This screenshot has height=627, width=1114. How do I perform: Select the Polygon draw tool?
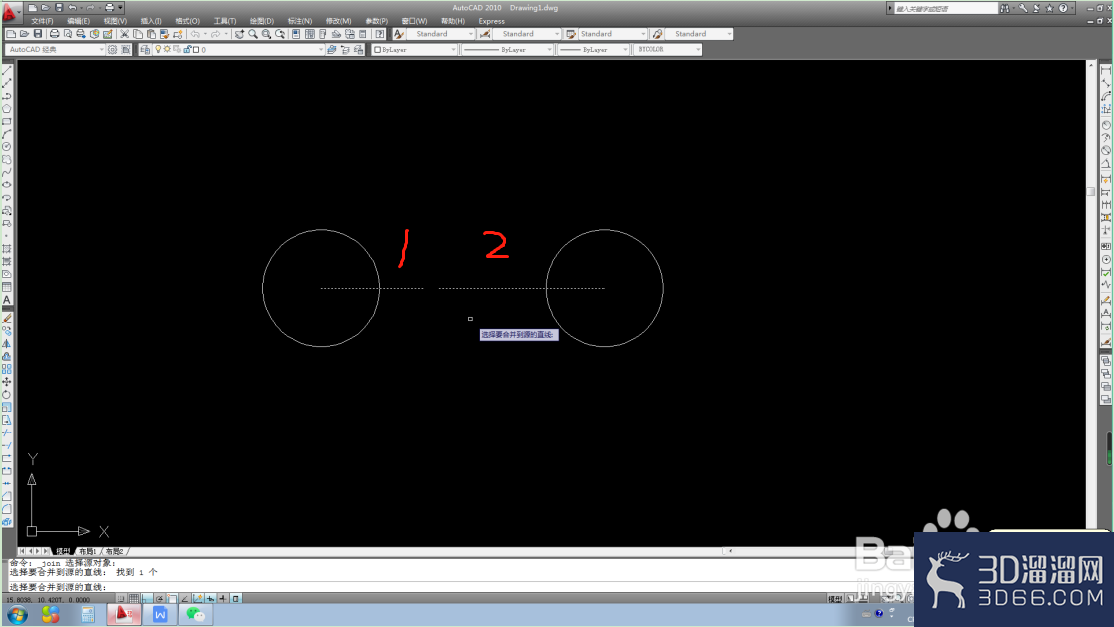coord(7,109)
